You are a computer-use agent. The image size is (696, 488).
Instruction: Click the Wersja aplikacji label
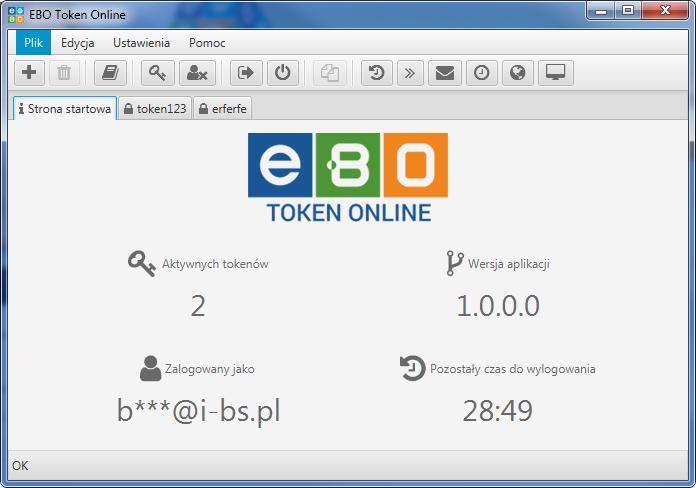click(509, 264)
